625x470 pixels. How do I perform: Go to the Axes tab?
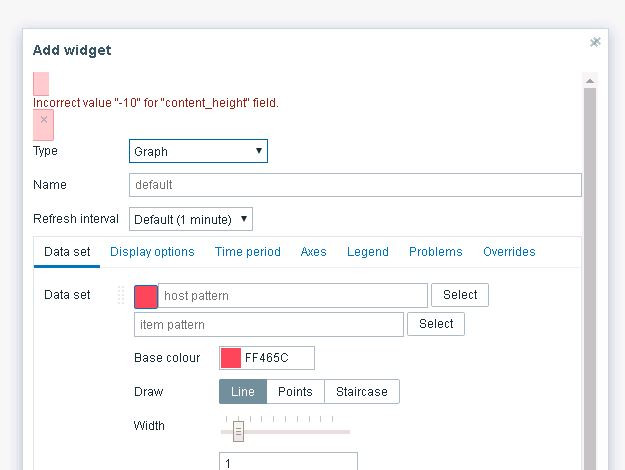tap(313, 252)
